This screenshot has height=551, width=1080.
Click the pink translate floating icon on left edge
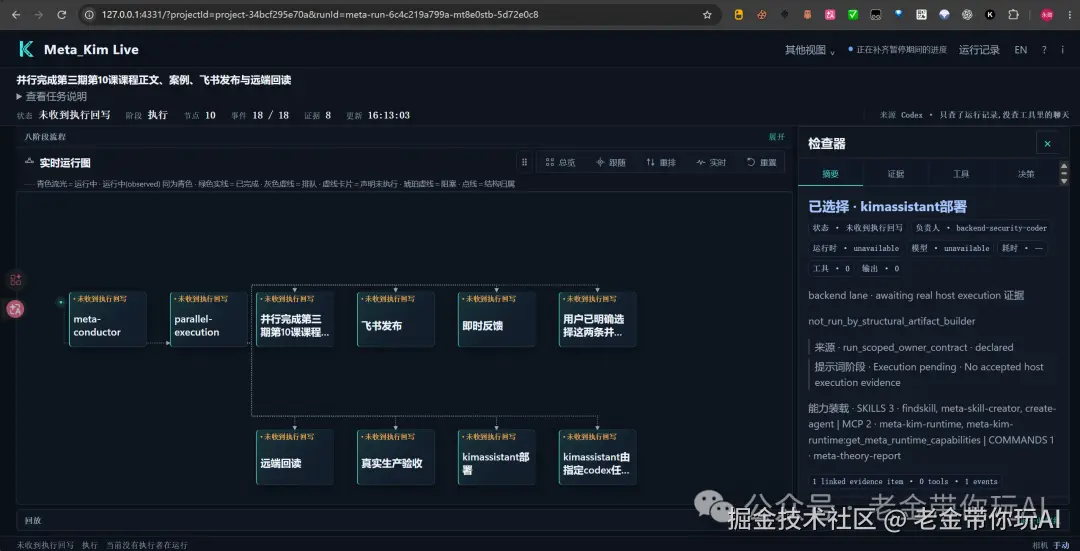click(15, 309)
